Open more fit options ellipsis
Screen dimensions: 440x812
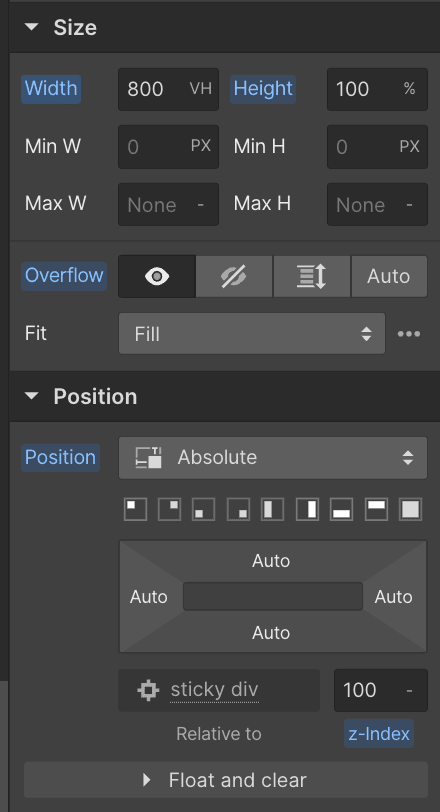[409, 334]
